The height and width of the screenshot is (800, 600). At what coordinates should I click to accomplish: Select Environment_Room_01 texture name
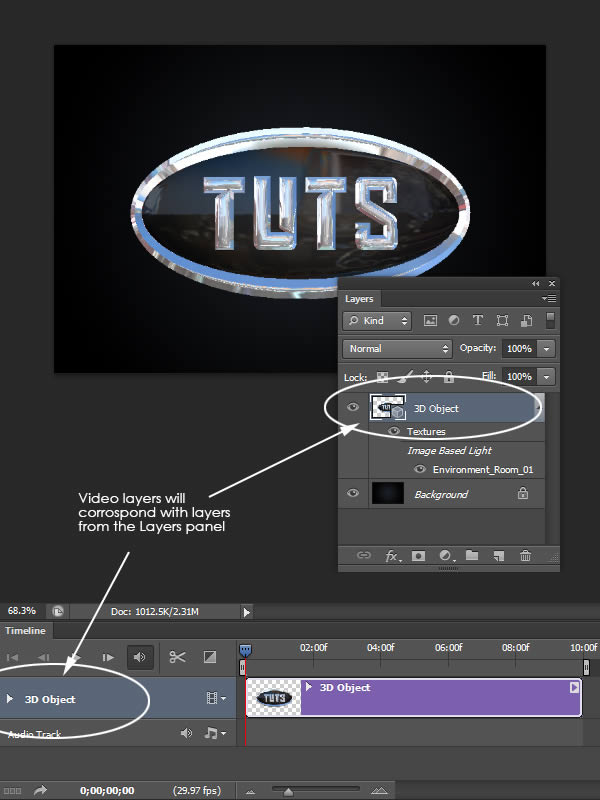[483, 469]
